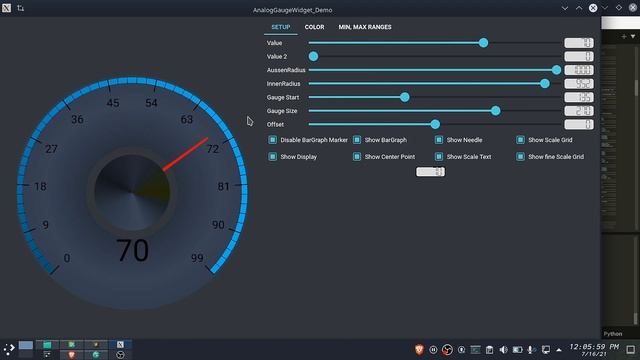
Task: Open the clipboard tray icon
Action: pyautogui.click(x=489, y=350)
